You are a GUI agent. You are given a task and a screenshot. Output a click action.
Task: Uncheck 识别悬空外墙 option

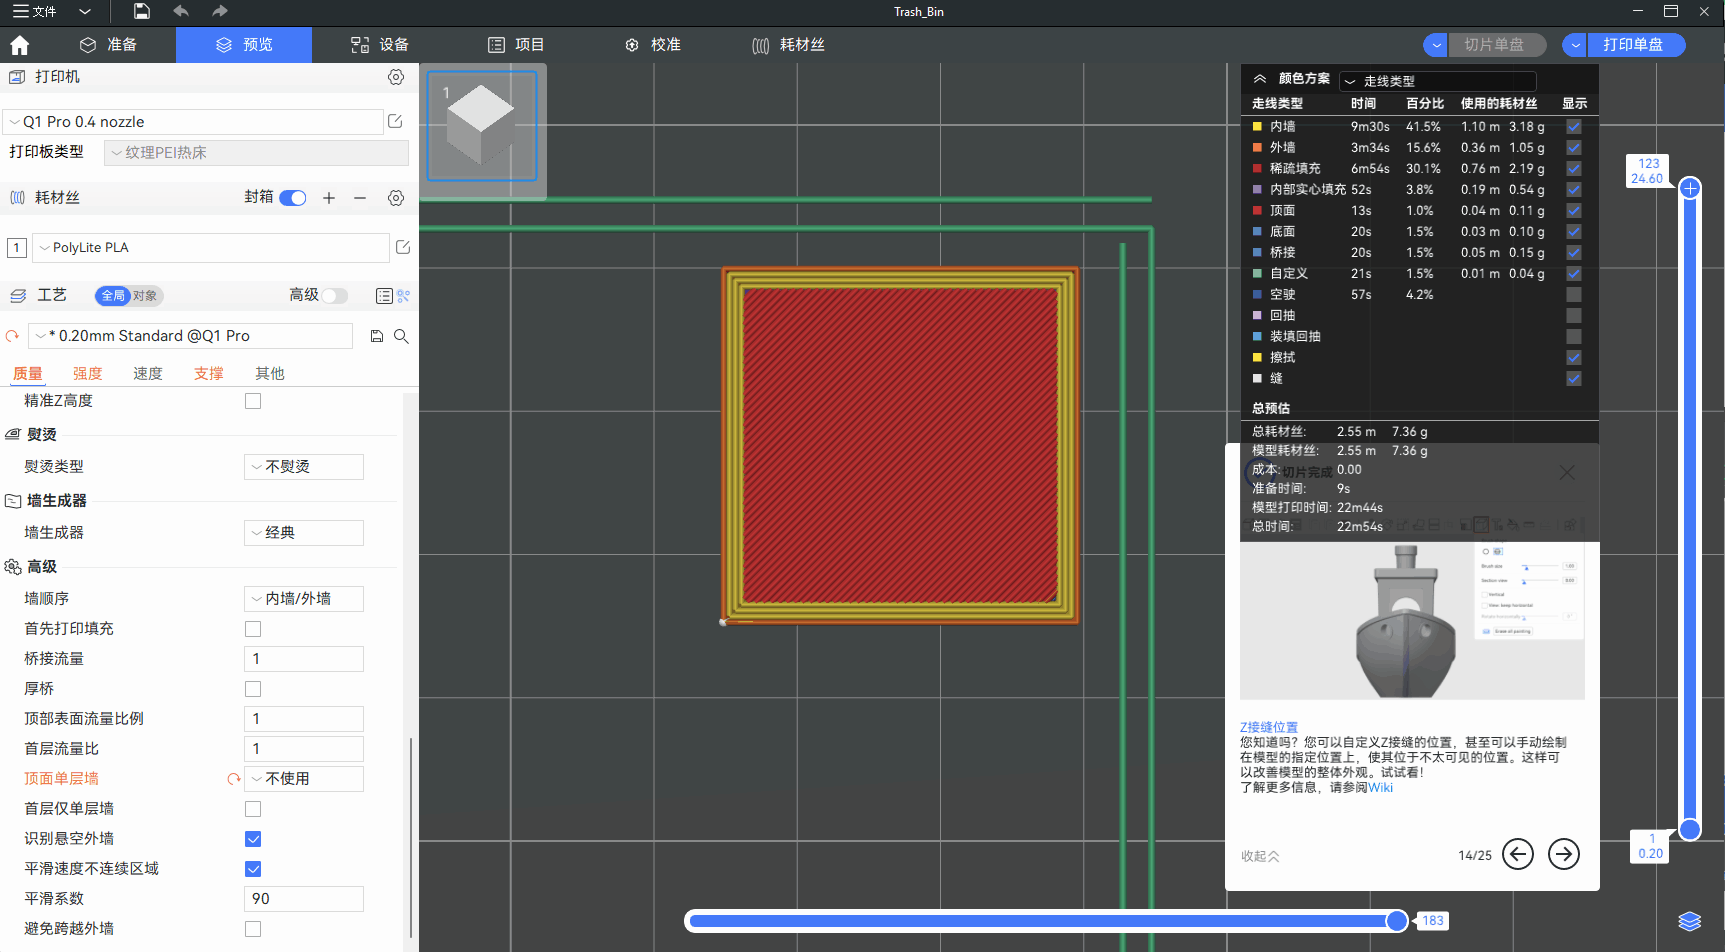pos(253,839)
